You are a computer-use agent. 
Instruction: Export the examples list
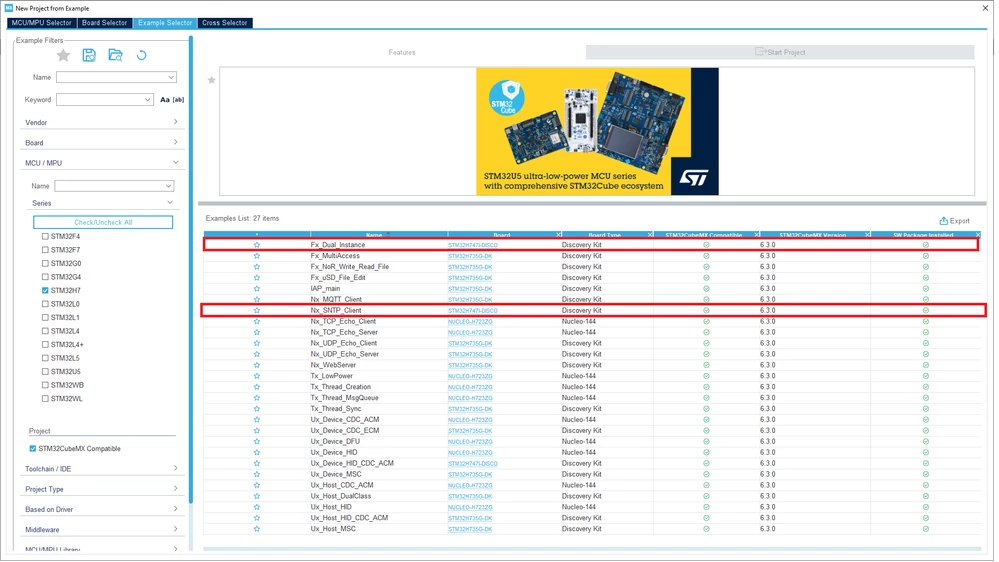click(954, 220)
